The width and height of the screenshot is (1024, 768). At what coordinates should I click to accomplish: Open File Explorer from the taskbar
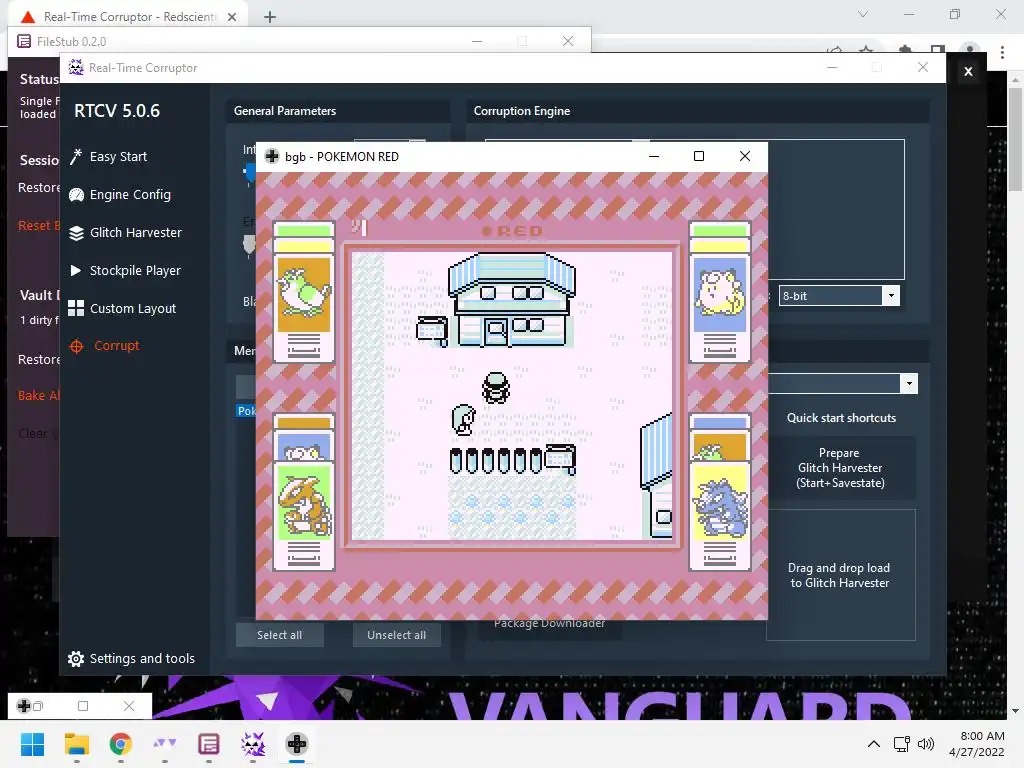tap(76, 744)
